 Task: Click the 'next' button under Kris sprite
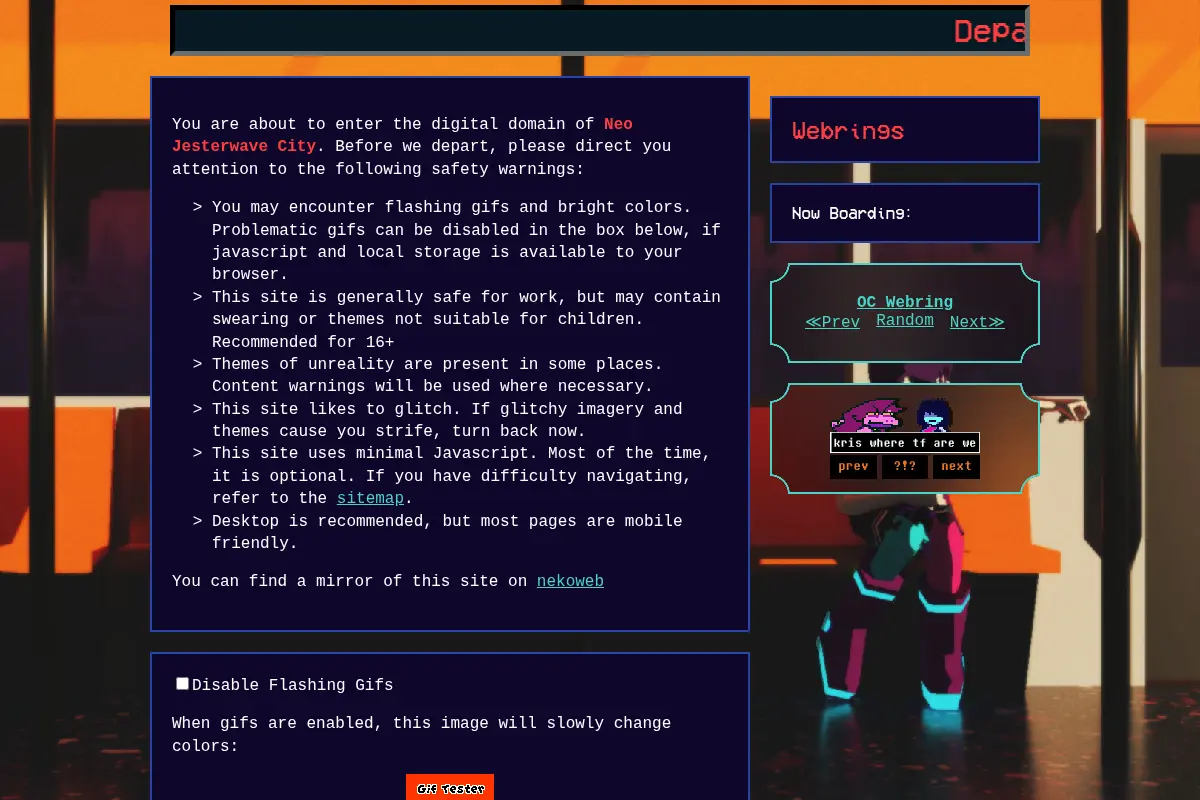tap(956, 466)
